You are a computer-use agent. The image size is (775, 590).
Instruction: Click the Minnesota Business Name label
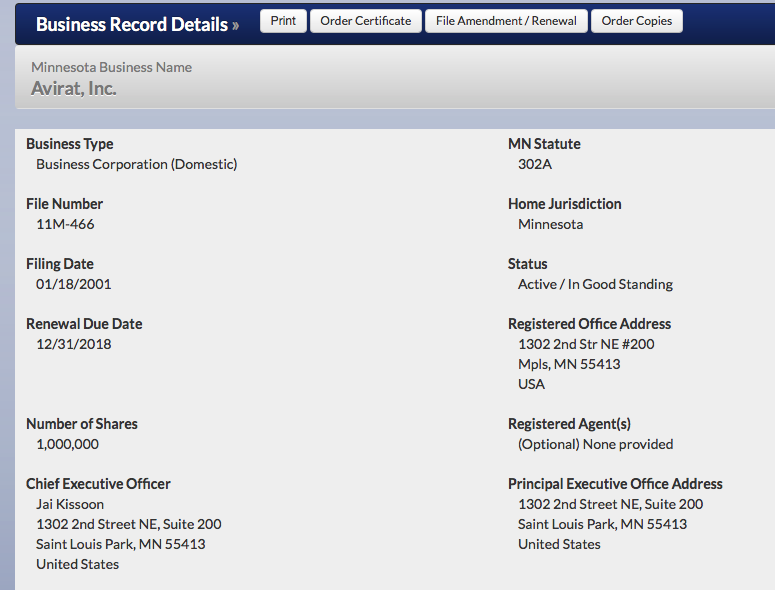pyautogui.click(x=111, y=67)
